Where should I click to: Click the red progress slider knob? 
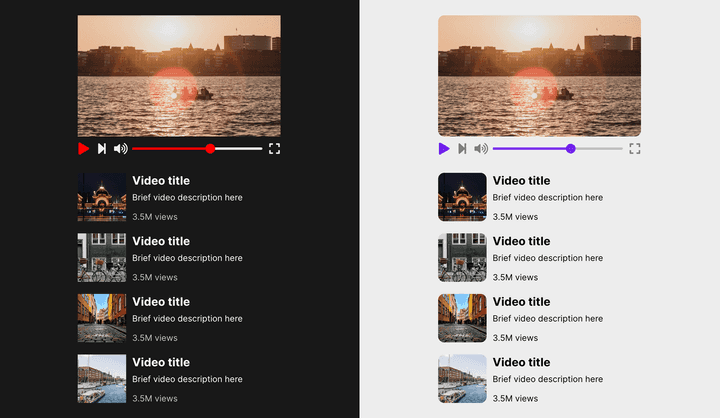click(x=210, y=148)
